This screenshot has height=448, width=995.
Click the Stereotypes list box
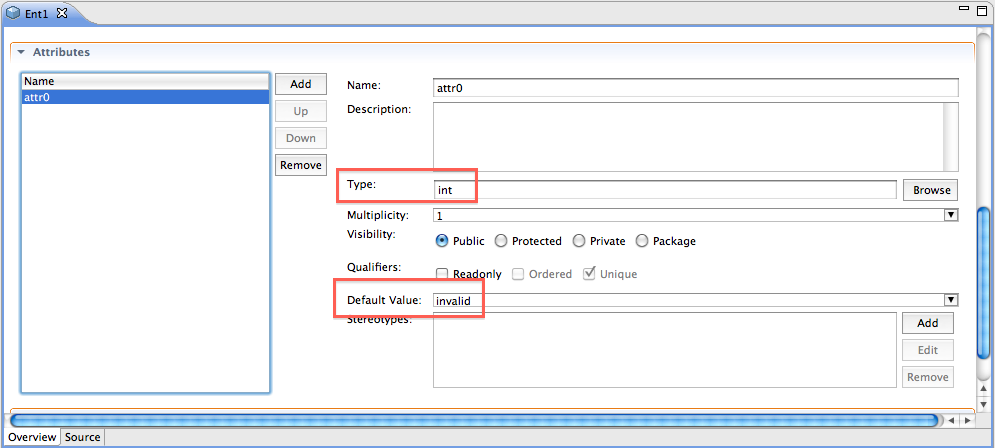(x=664, y=350)
